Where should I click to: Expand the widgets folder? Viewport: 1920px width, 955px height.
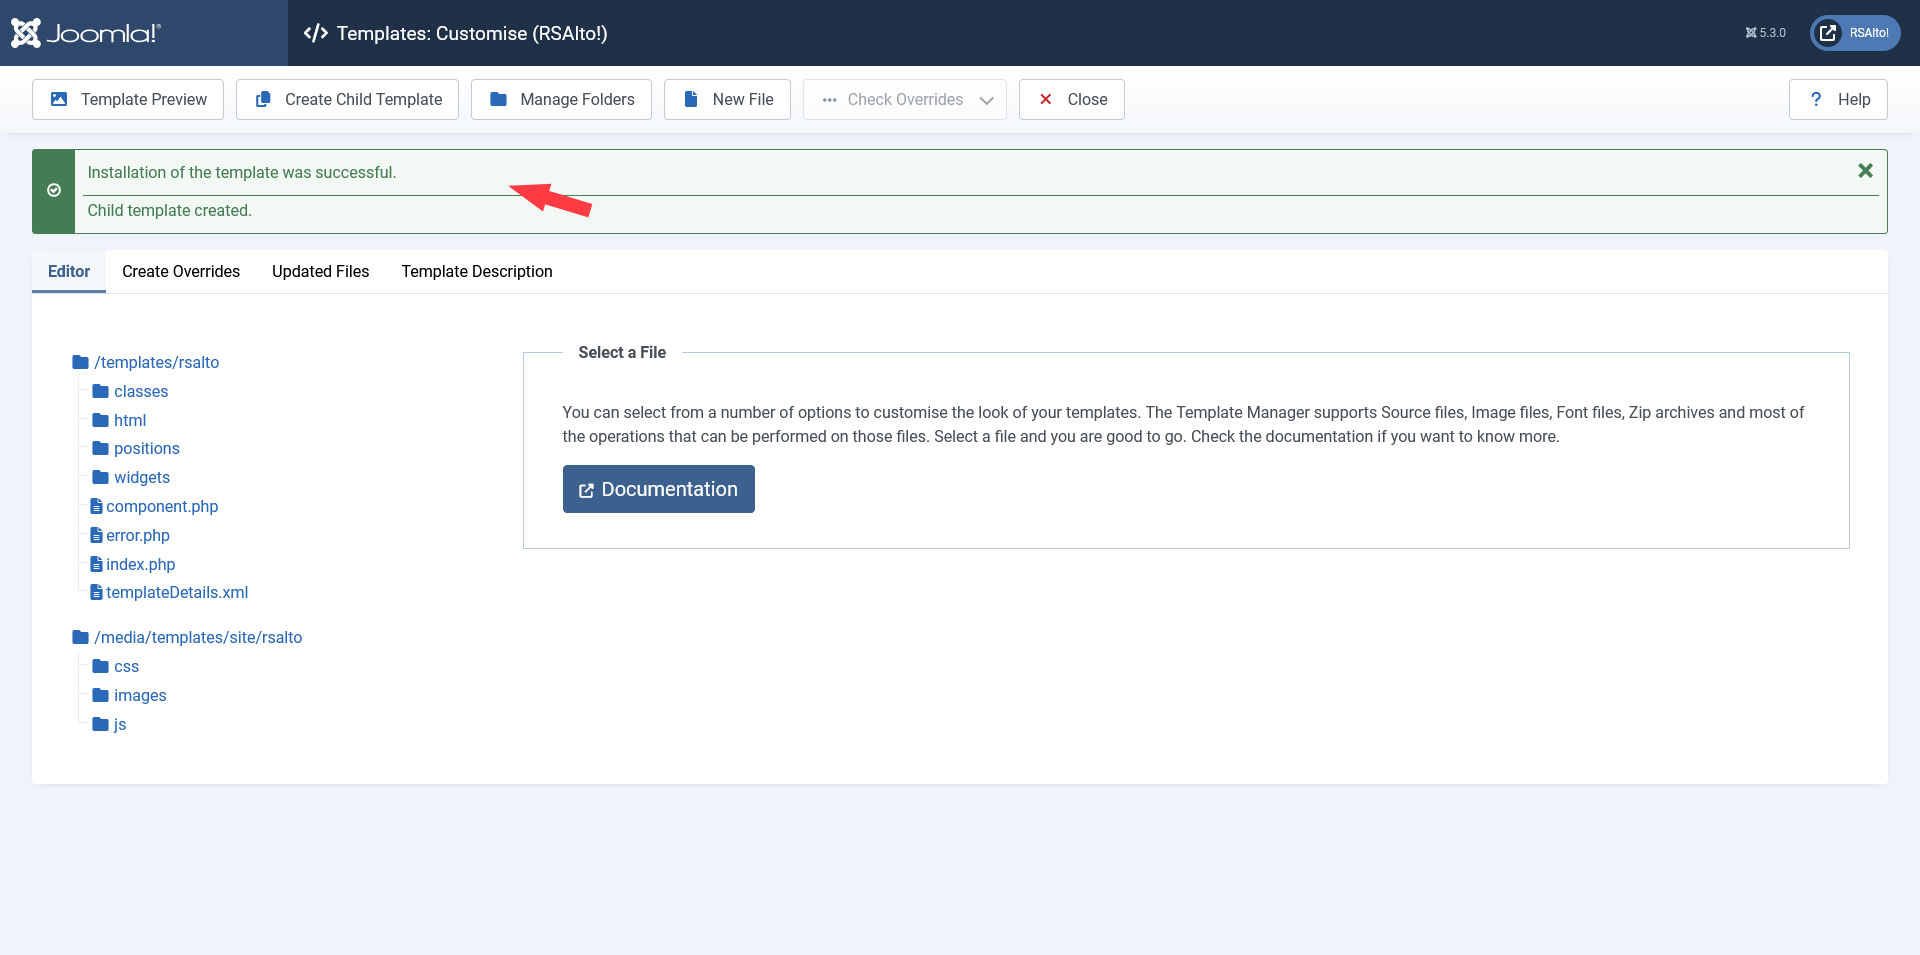(131, 477)
